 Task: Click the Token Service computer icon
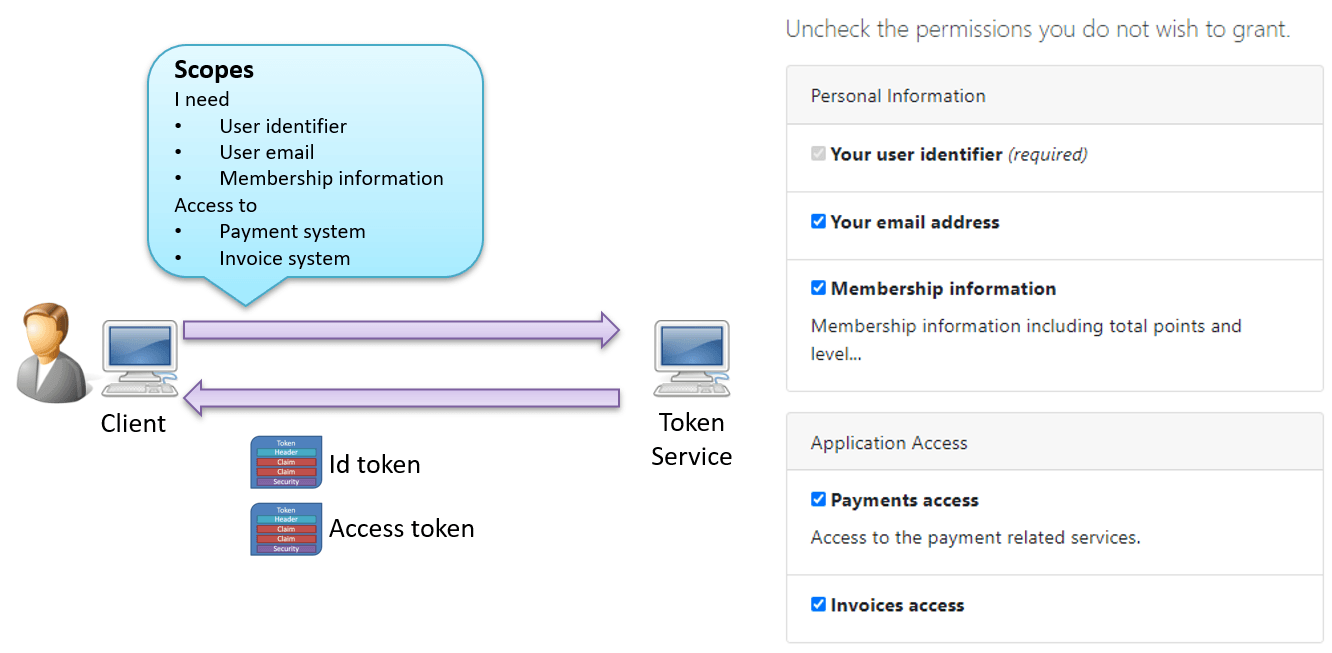click(691, 355)
